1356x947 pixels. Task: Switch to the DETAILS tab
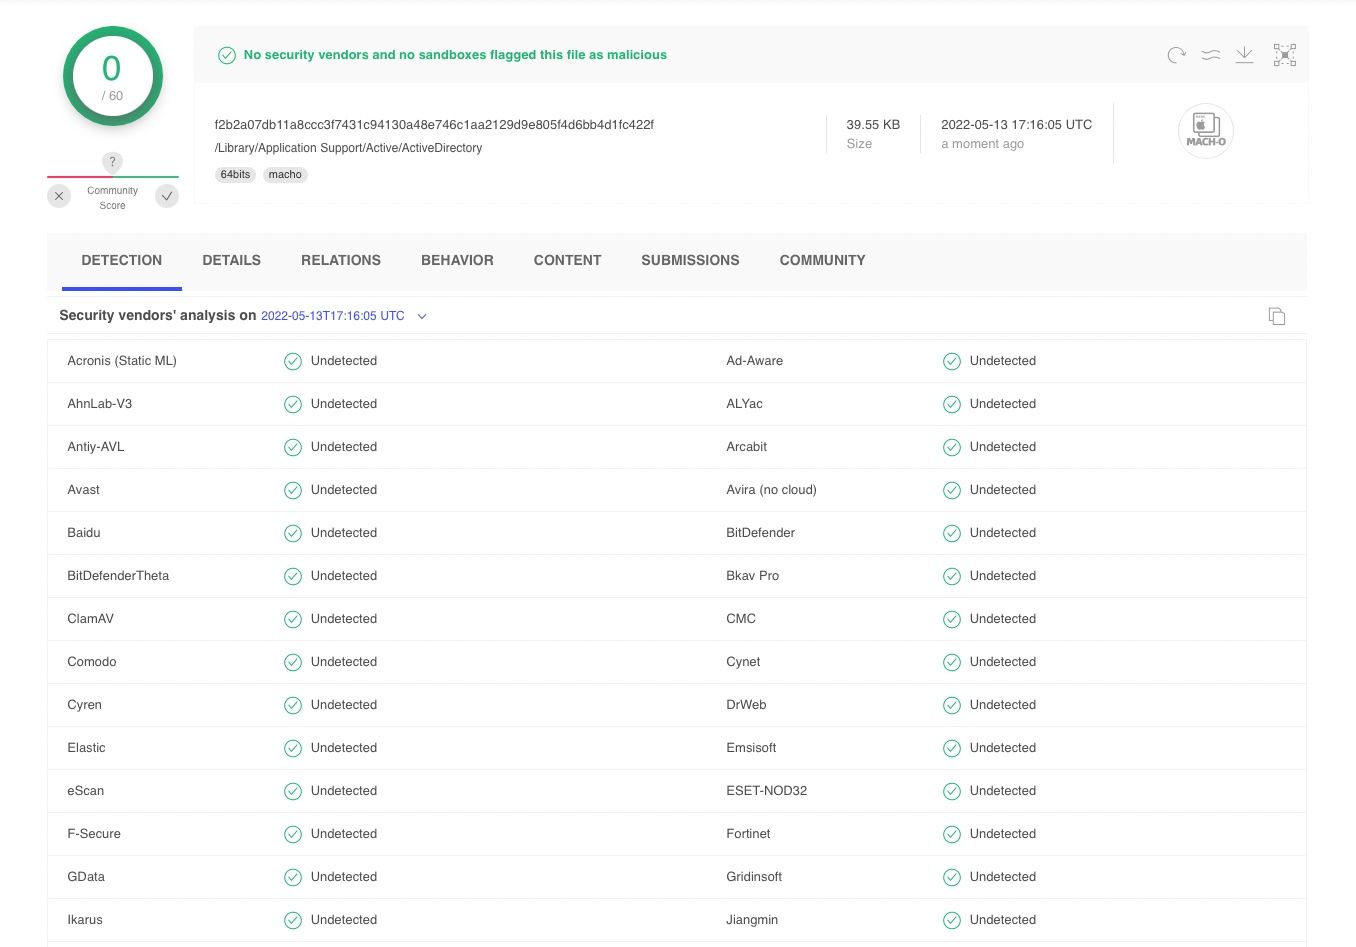(231, 260)
